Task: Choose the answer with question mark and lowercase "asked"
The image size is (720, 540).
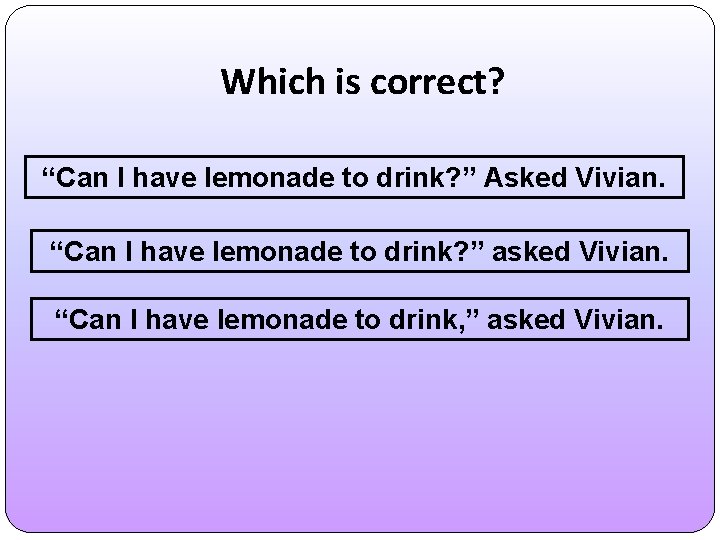Action: [x=360, y=248]
